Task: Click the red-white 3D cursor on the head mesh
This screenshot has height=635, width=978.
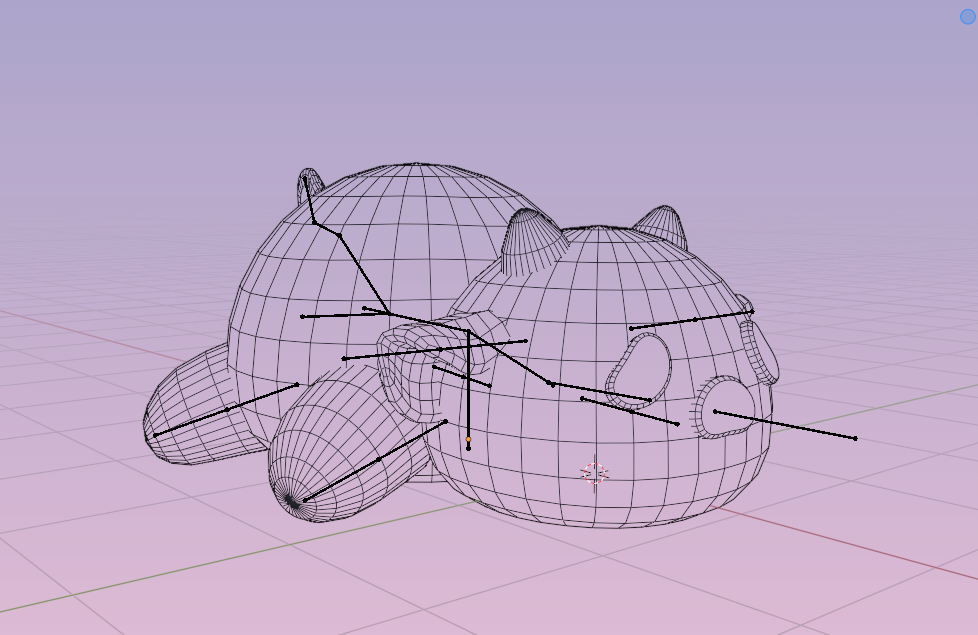Action: tap(594, 474)
